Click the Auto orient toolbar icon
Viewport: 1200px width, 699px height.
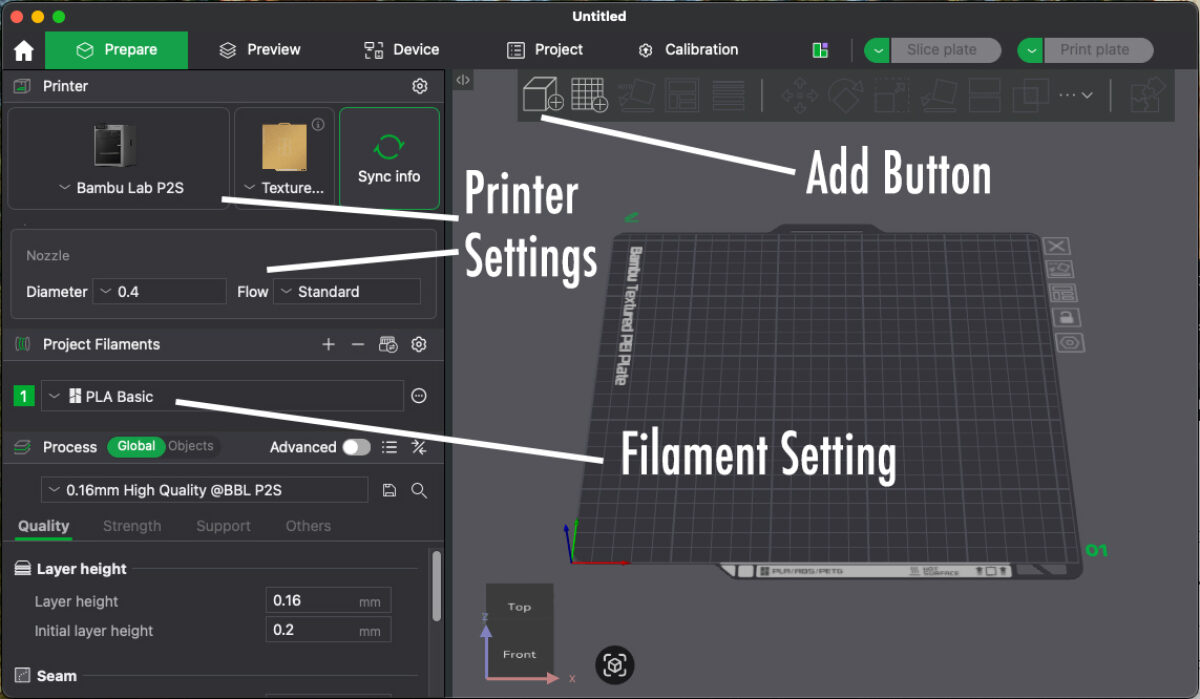click(x=636, y=95)
